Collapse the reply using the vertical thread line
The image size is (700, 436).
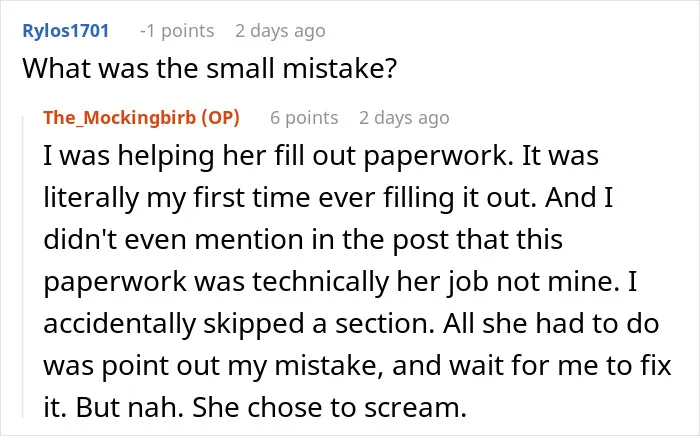coord(23,266)
